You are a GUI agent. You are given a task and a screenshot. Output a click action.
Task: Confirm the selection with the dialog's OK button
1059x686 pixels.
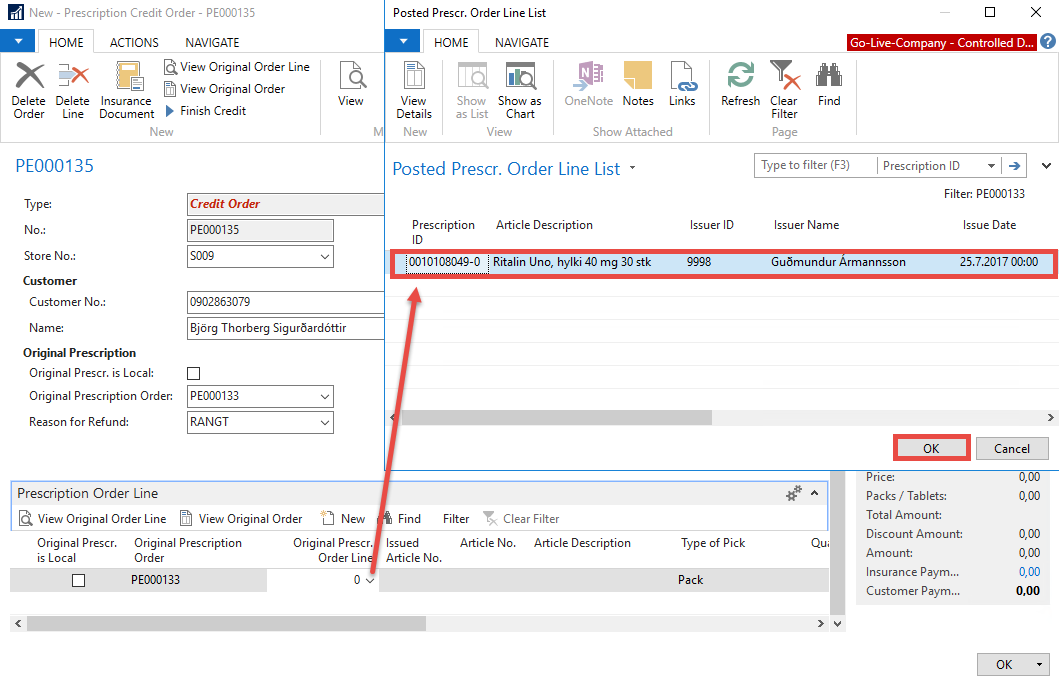931,448
